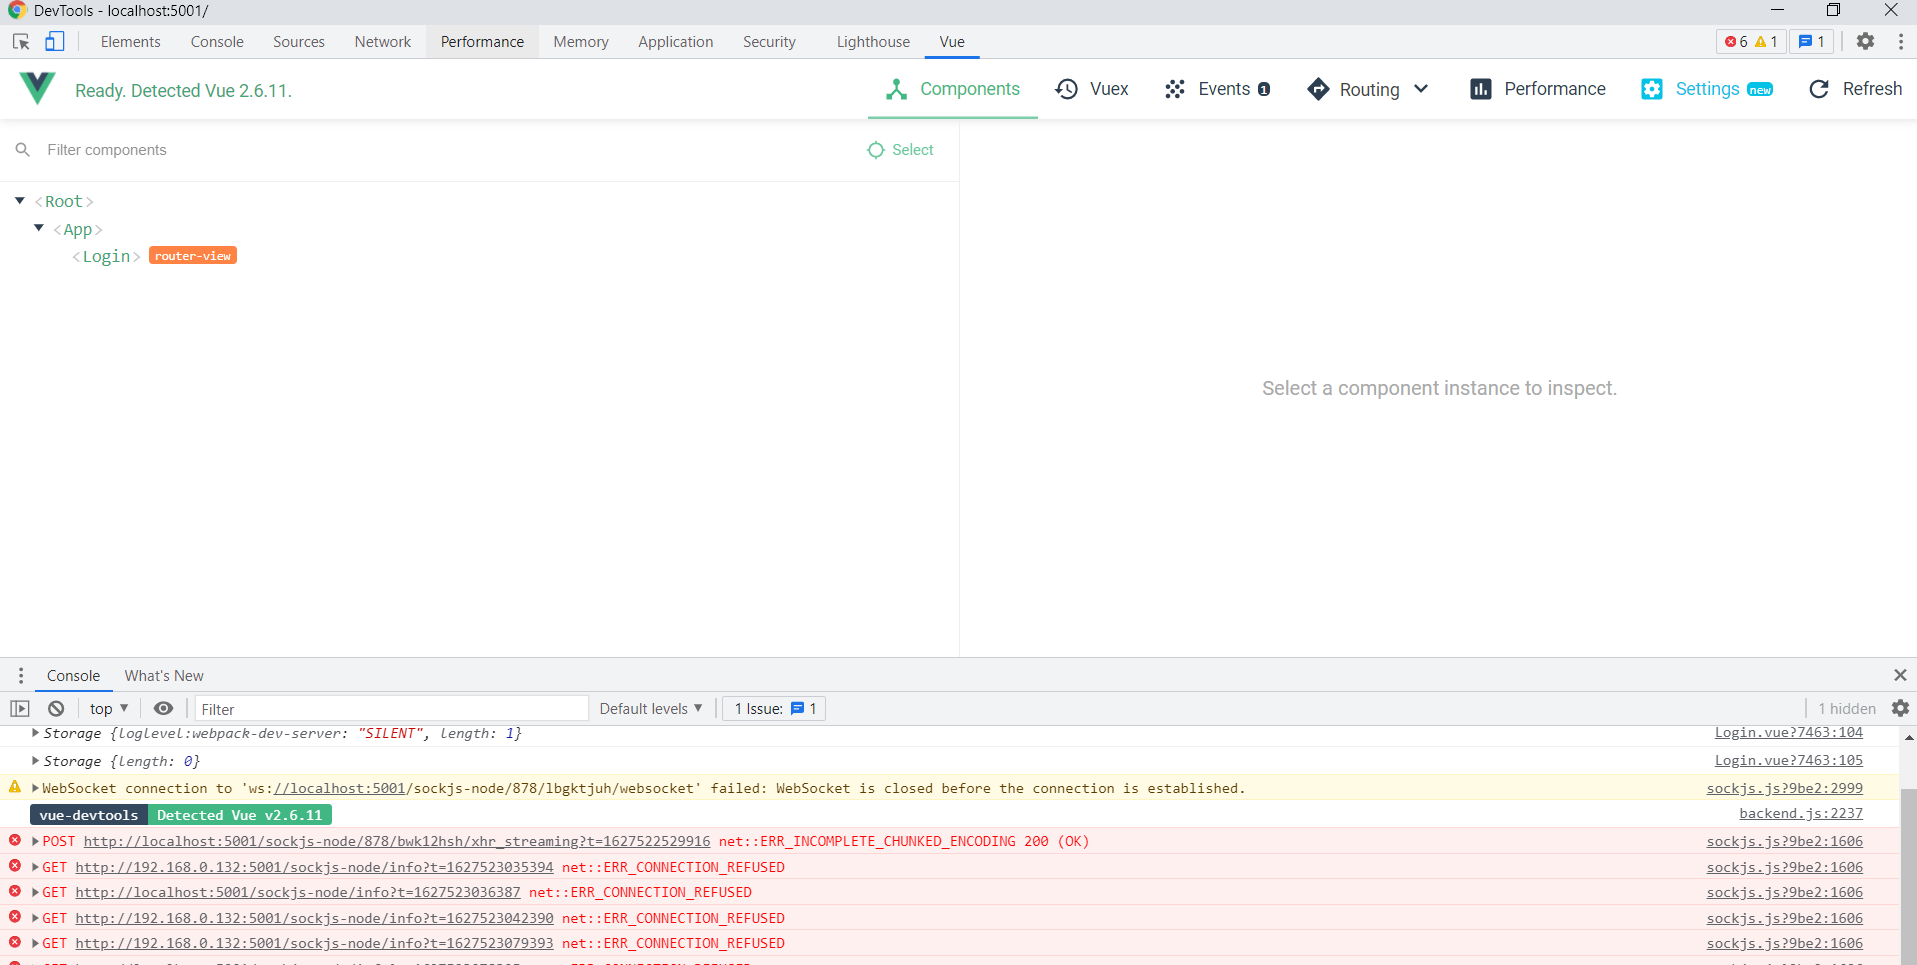Select the Login component in tree

click(x=106, y=257)
